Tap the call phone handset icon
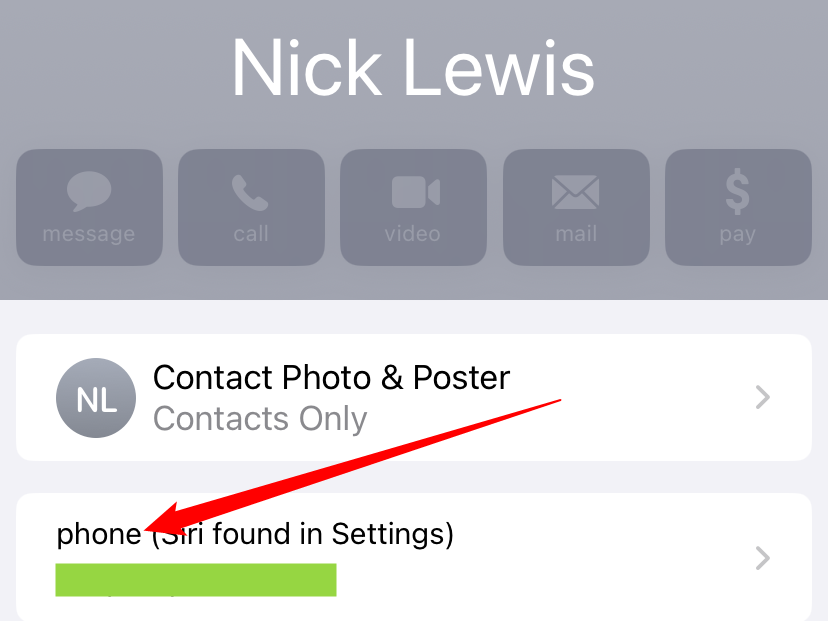 [250, 192]
